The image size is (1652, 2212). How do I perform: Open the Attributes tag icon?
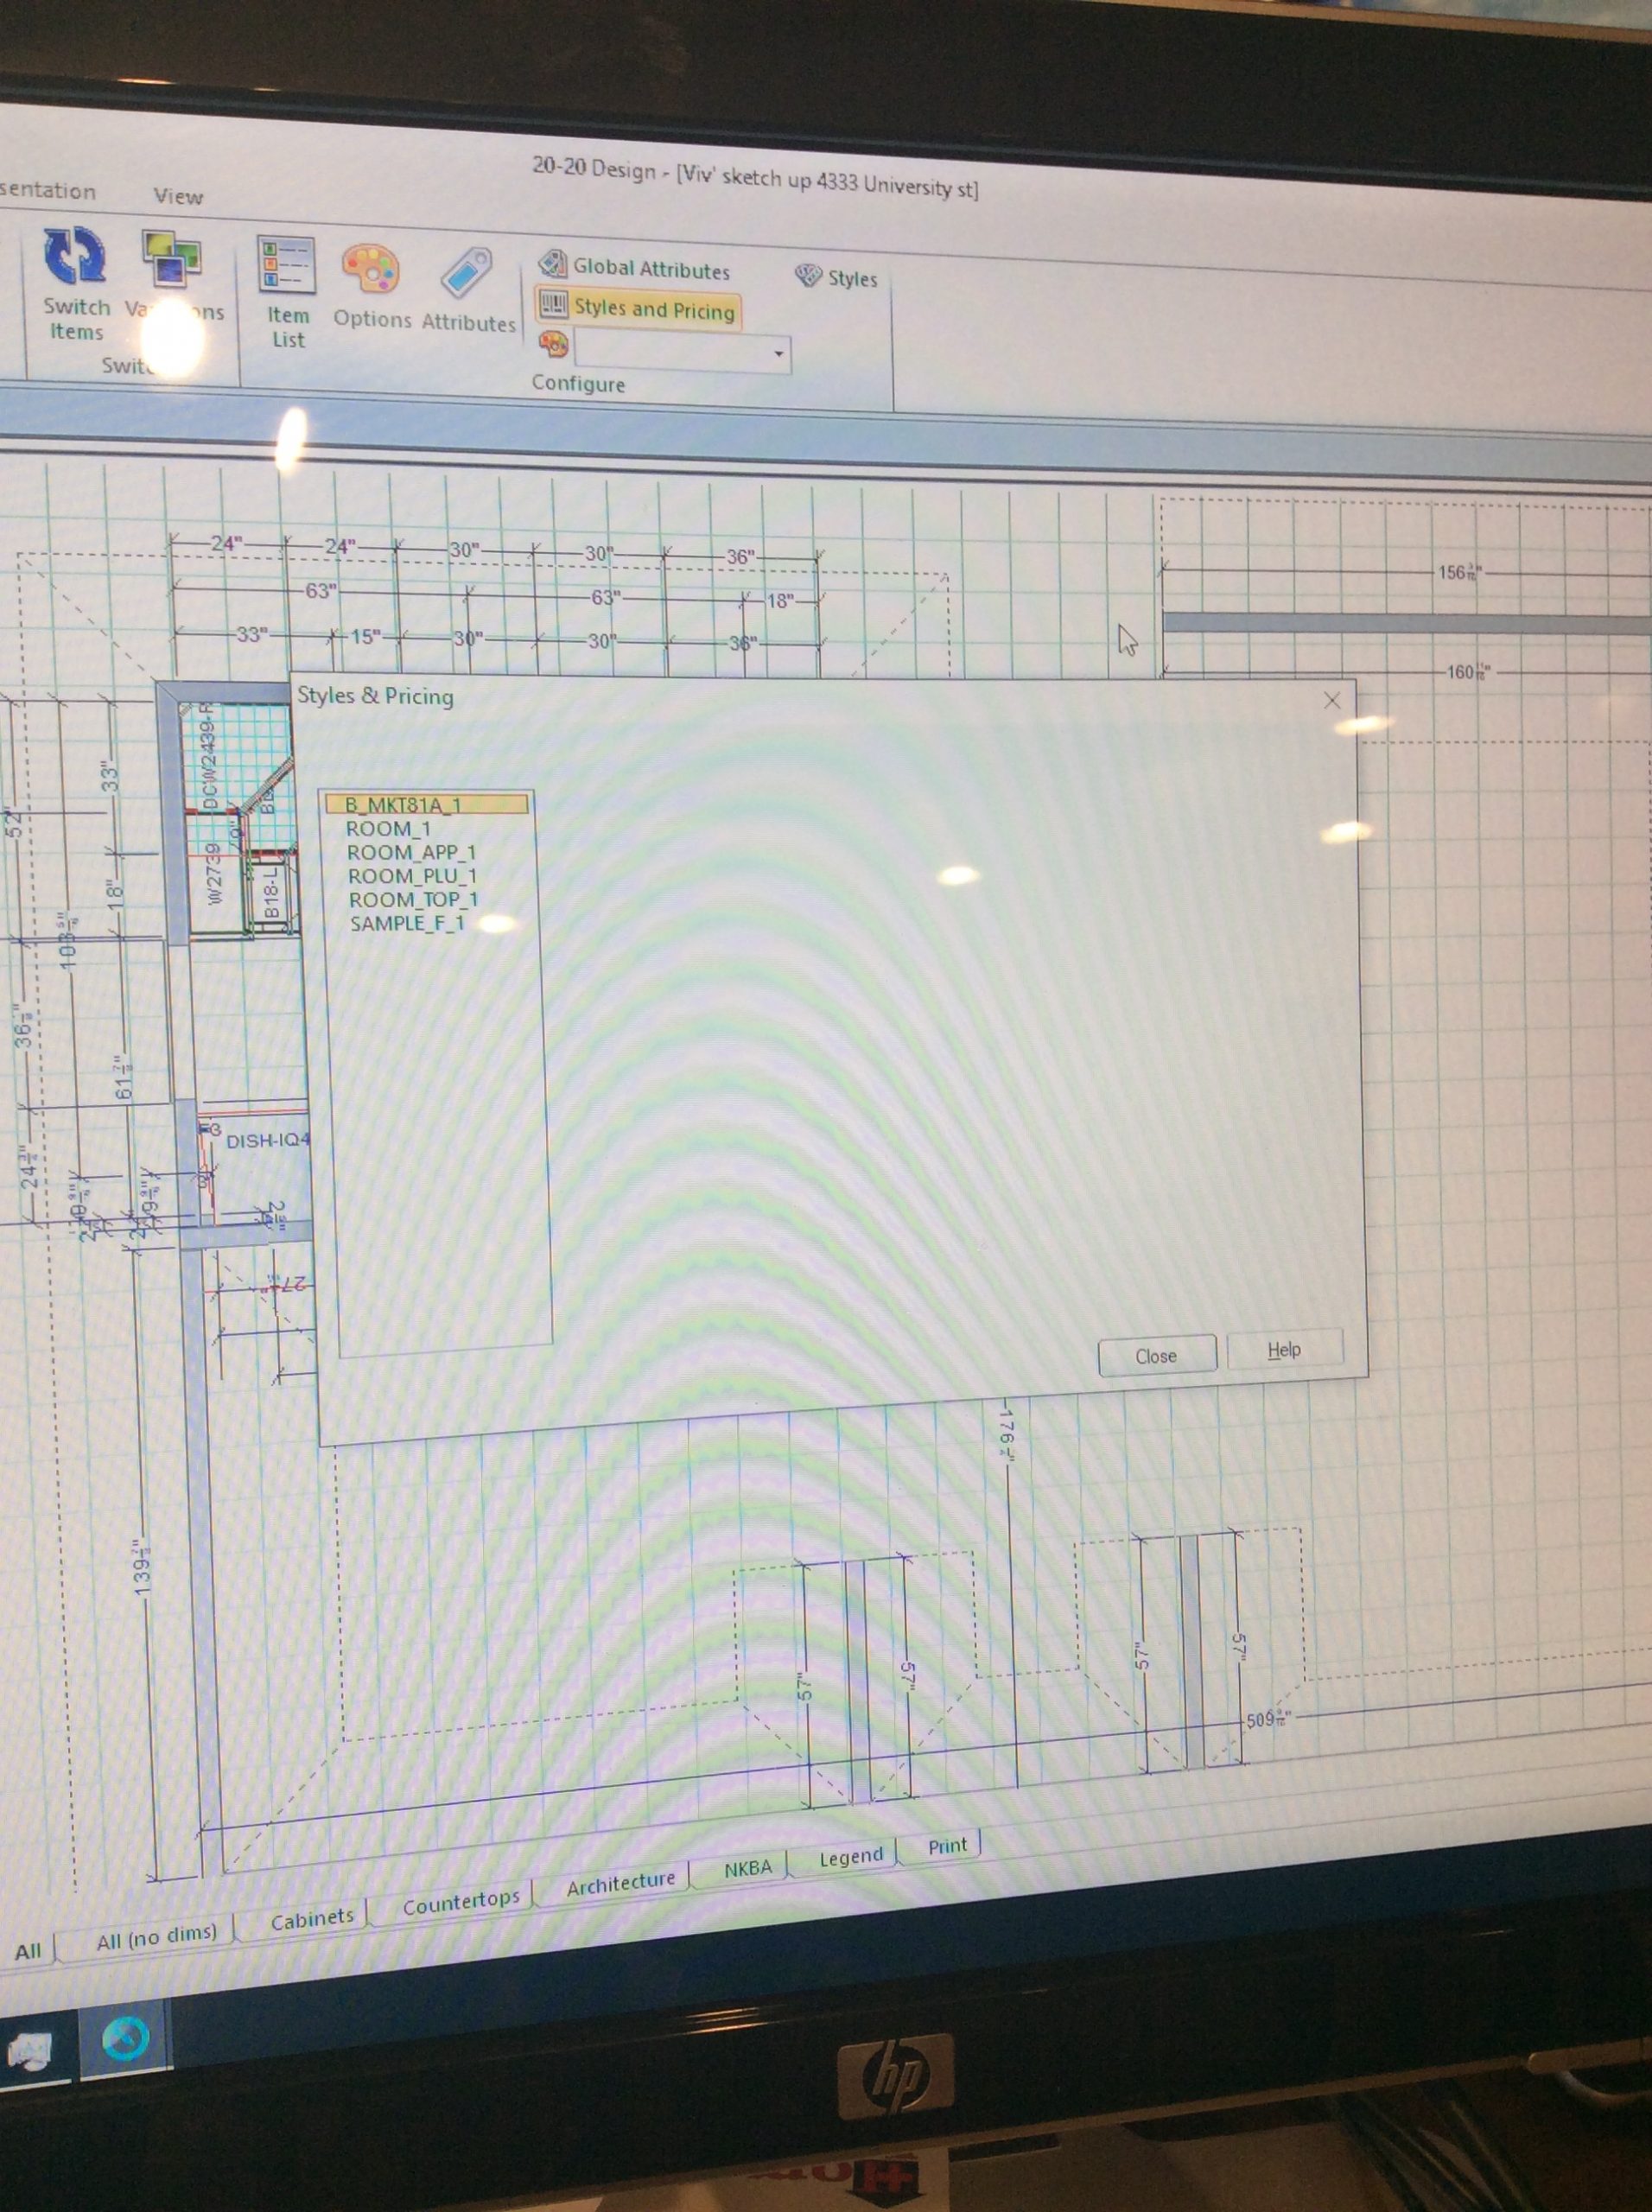pos(468,273)
